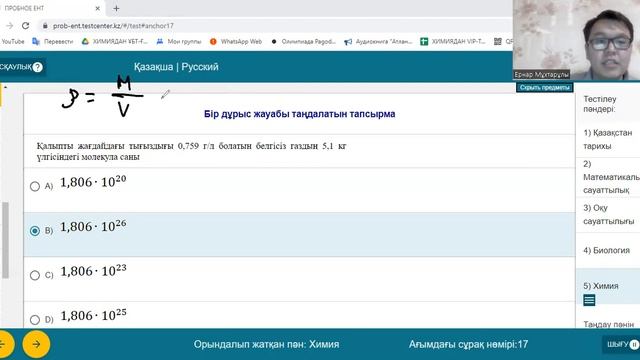Image resolution: width=640 pixels, height=360 pixels.
Task: Switch language to Русский
Action: [200, 67]
